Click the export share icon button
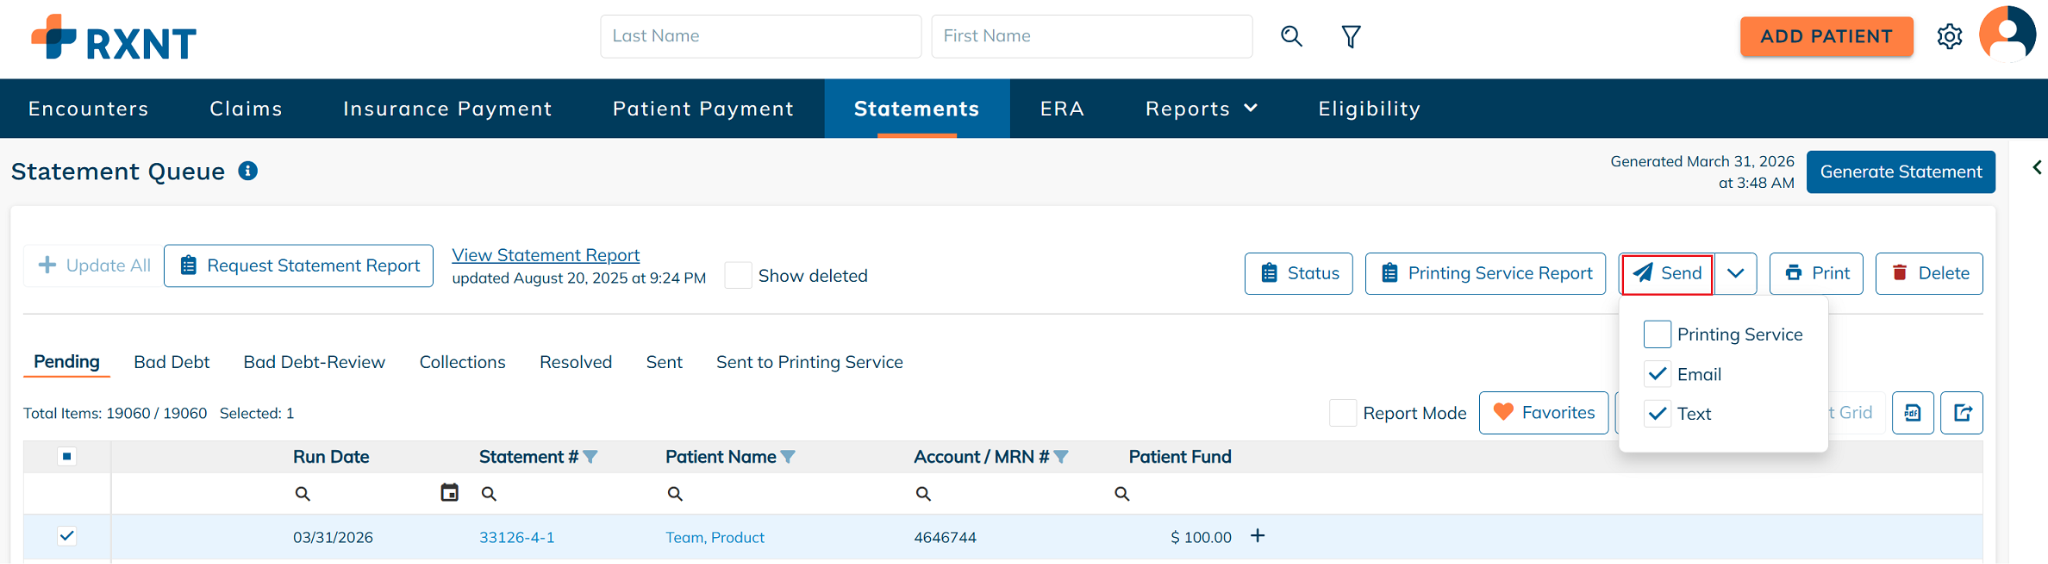Image resolution: width=2048 pixels, height=564 pixels. (1961, 413)
